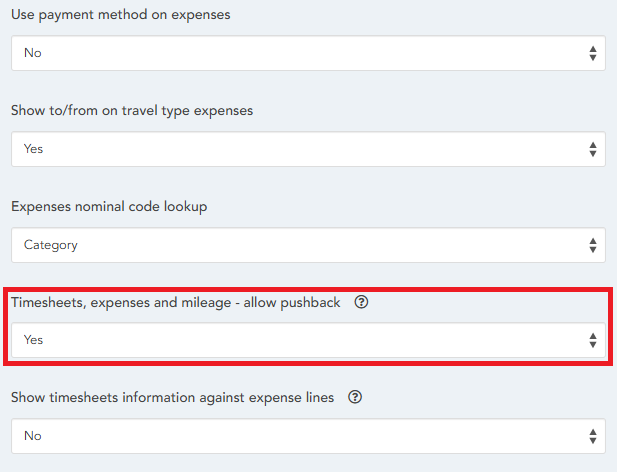Screen dimensions: 617x472
Task: Click 'Show timesheets information against expense lines' label
Action: (172, 397)
